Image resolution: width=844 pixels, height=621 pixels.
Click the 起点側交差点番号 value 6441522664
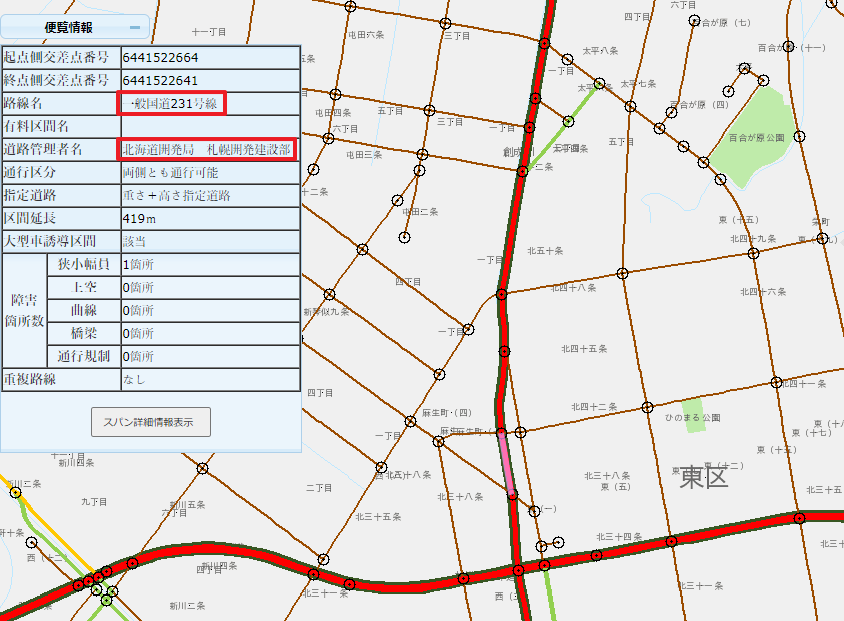[210, 57]
